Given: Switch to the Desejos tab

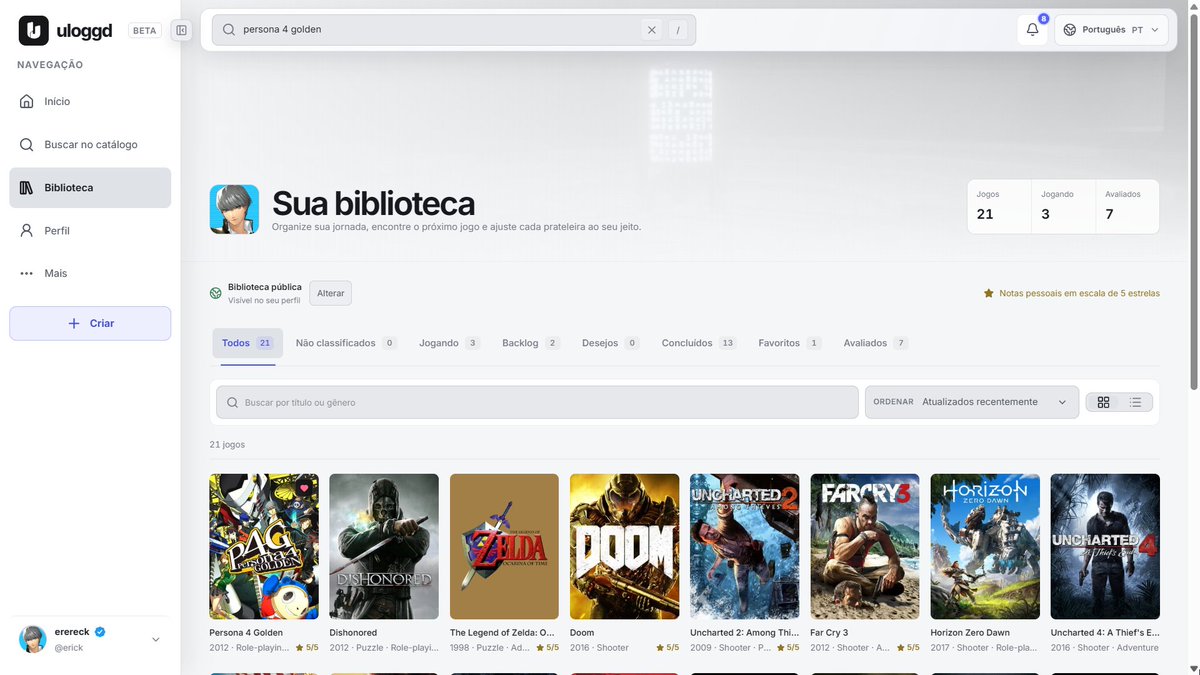Looking at the screenshot, I should click(x=610, y=343).
